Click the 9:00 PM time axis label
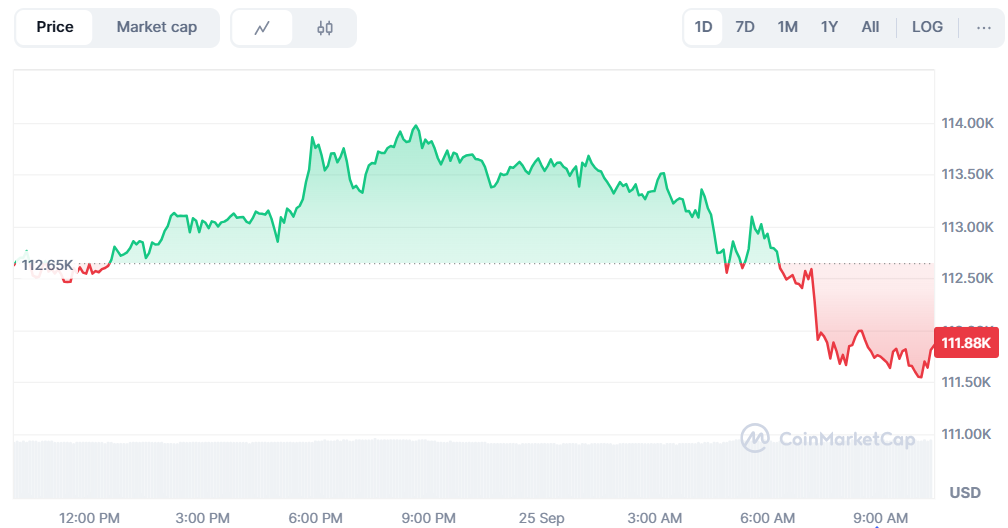This screenshot has height=528, width=1008. point(429,517)
